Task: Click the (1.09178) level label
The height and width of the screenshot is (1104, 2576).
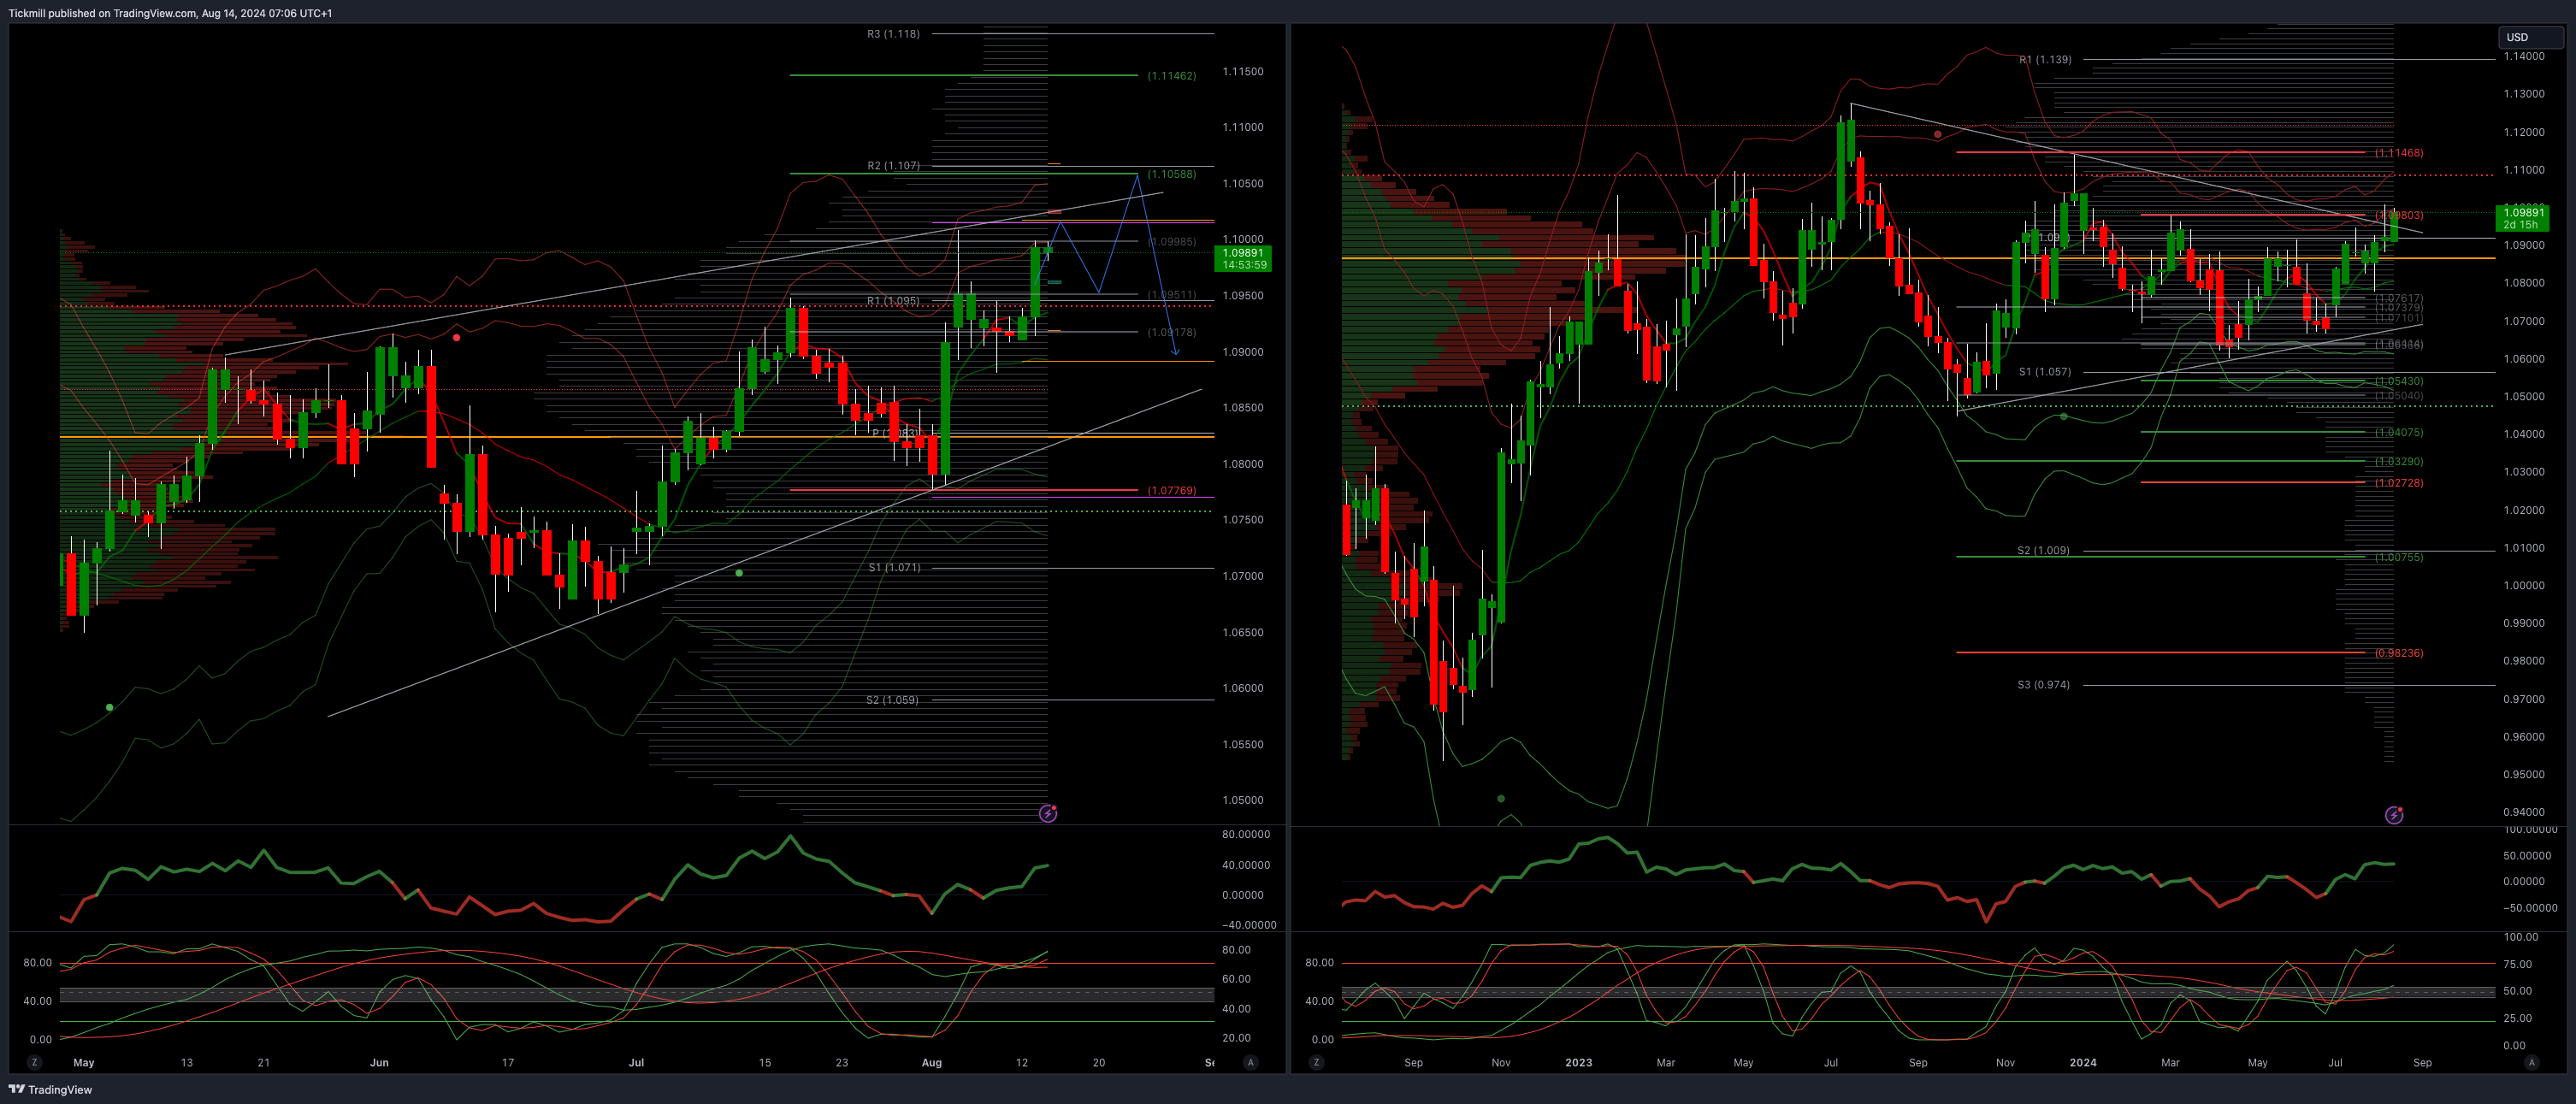Action: coord(1171,332)
